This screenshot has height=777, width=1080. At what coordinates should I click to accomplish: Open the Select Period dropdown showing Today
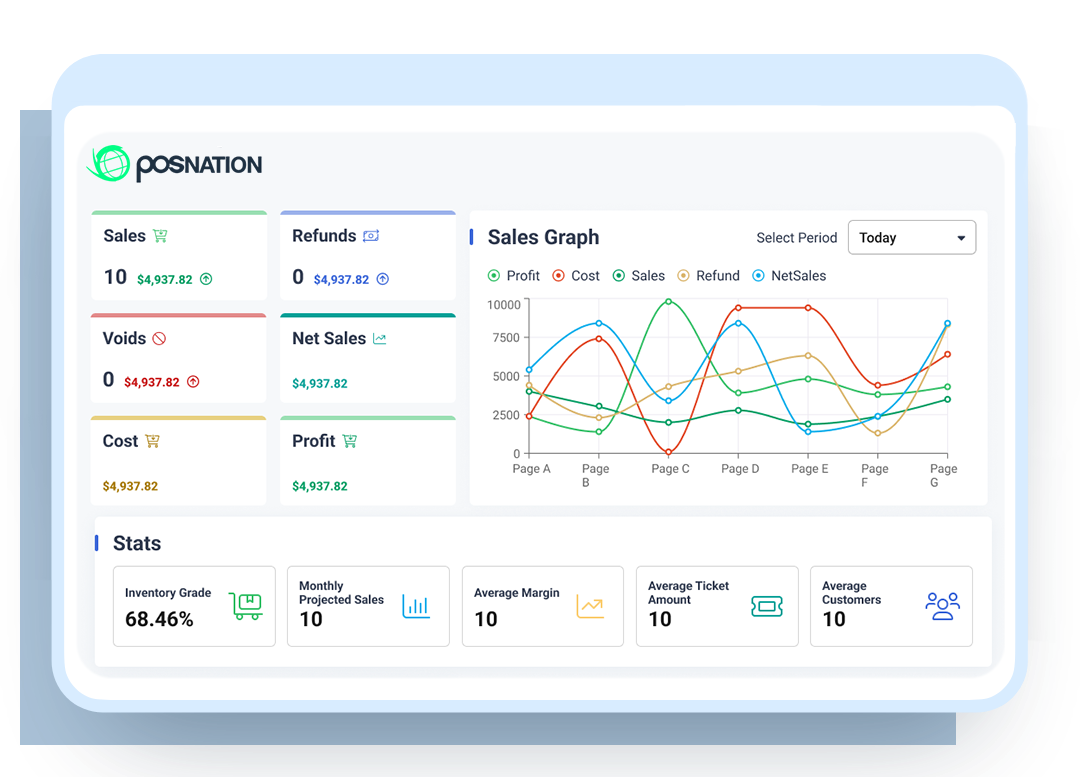912,238
